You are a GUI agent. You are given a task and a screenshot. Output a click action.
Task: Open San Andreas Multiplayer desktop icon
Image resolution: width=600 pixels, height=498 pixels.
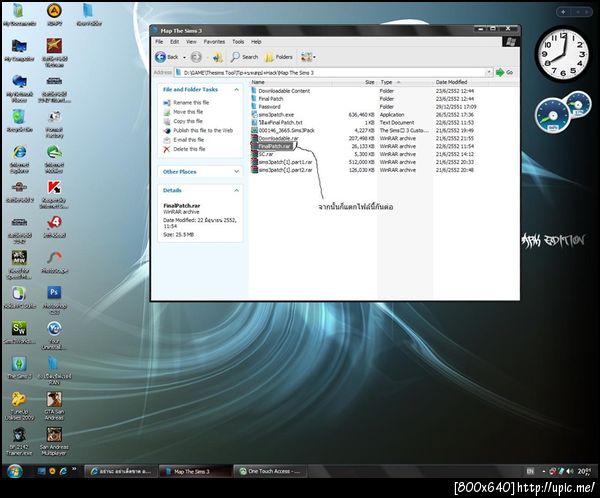[x=54, y=441]
